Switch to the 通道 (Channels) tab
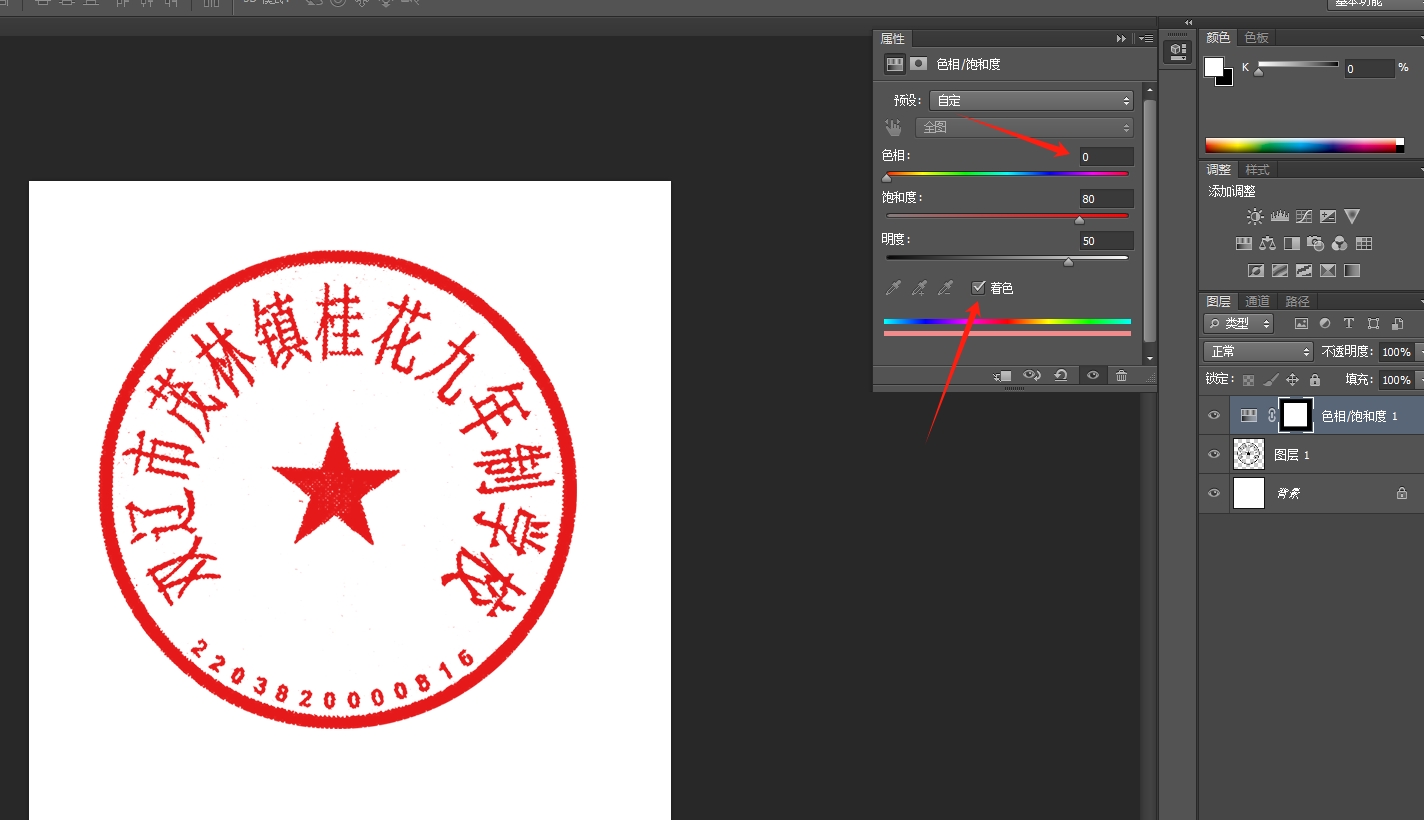 pos(1257,301)
